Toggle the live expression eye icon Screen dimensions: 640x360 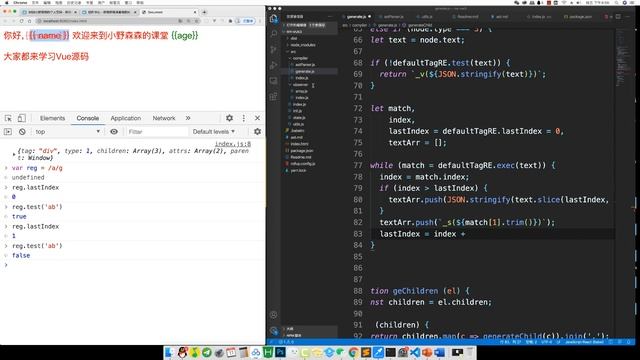click(114, 132)
